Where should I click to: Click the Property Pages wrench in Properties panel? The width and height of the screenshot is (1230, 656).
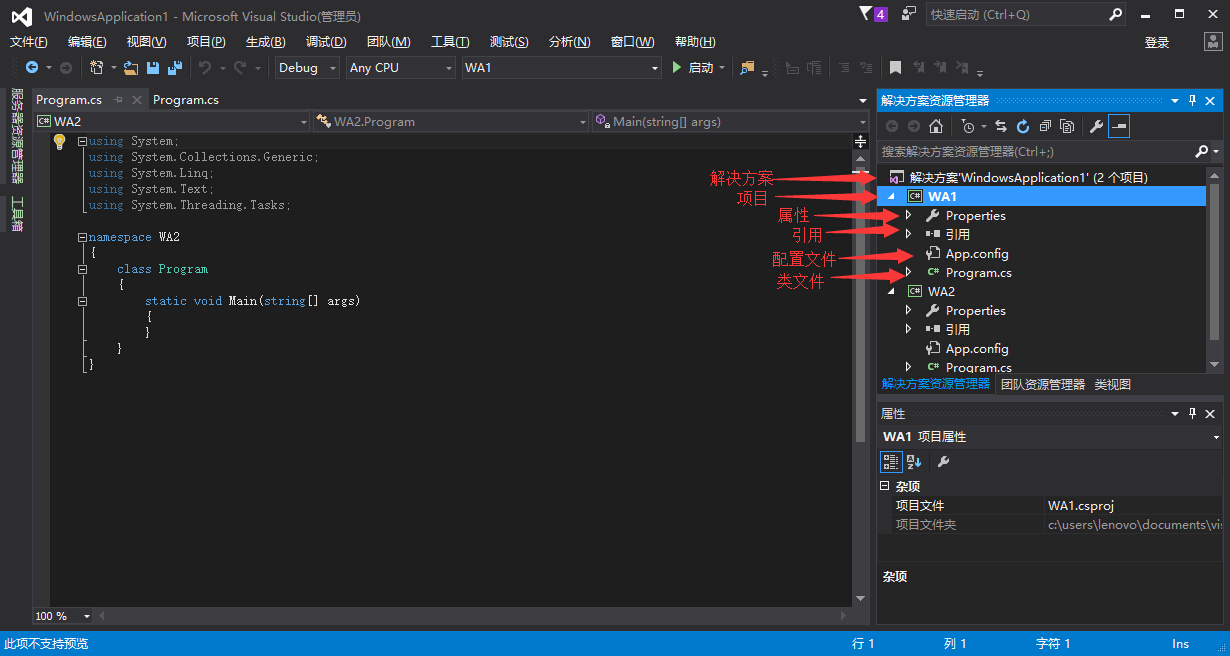point(943,461)
